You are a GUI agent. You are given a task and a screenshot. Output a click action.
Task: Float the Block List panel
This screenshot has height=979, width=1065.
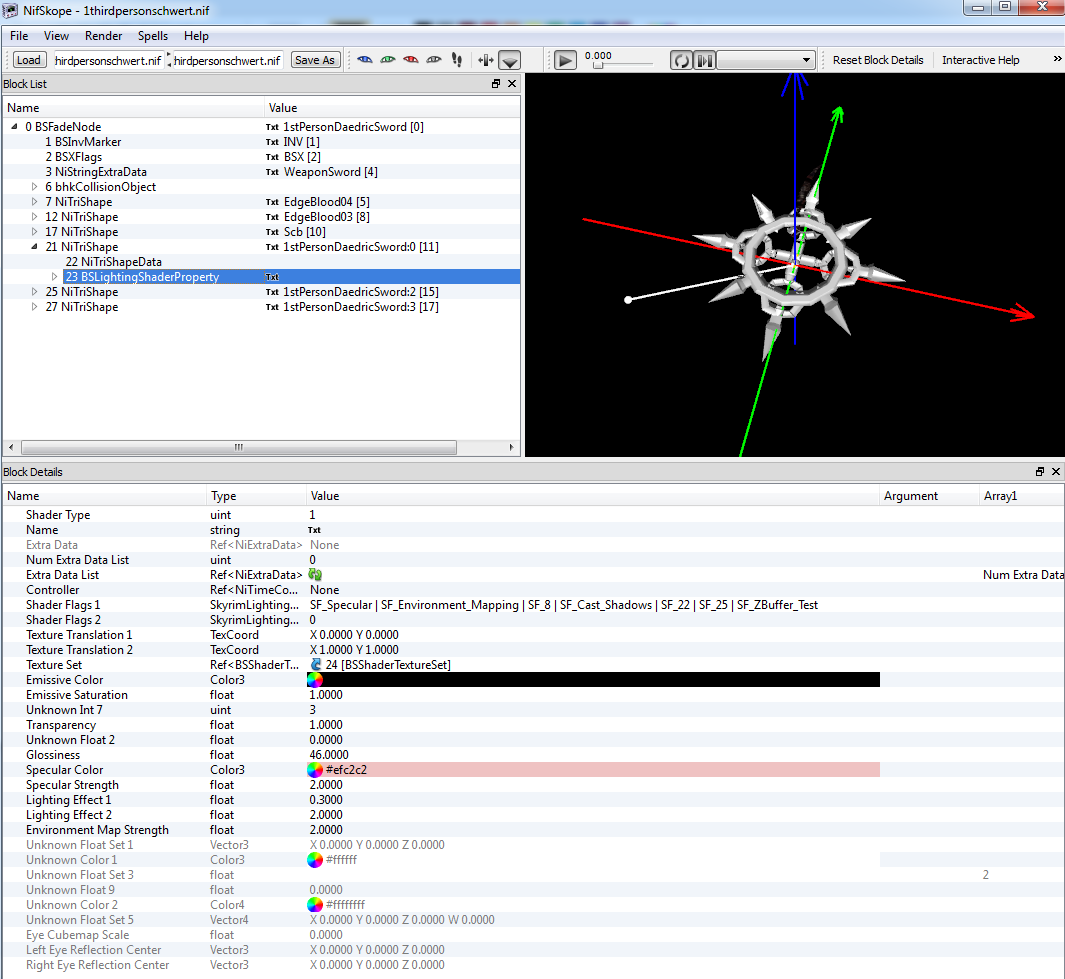pyautogui.click(x=496, y=85)
